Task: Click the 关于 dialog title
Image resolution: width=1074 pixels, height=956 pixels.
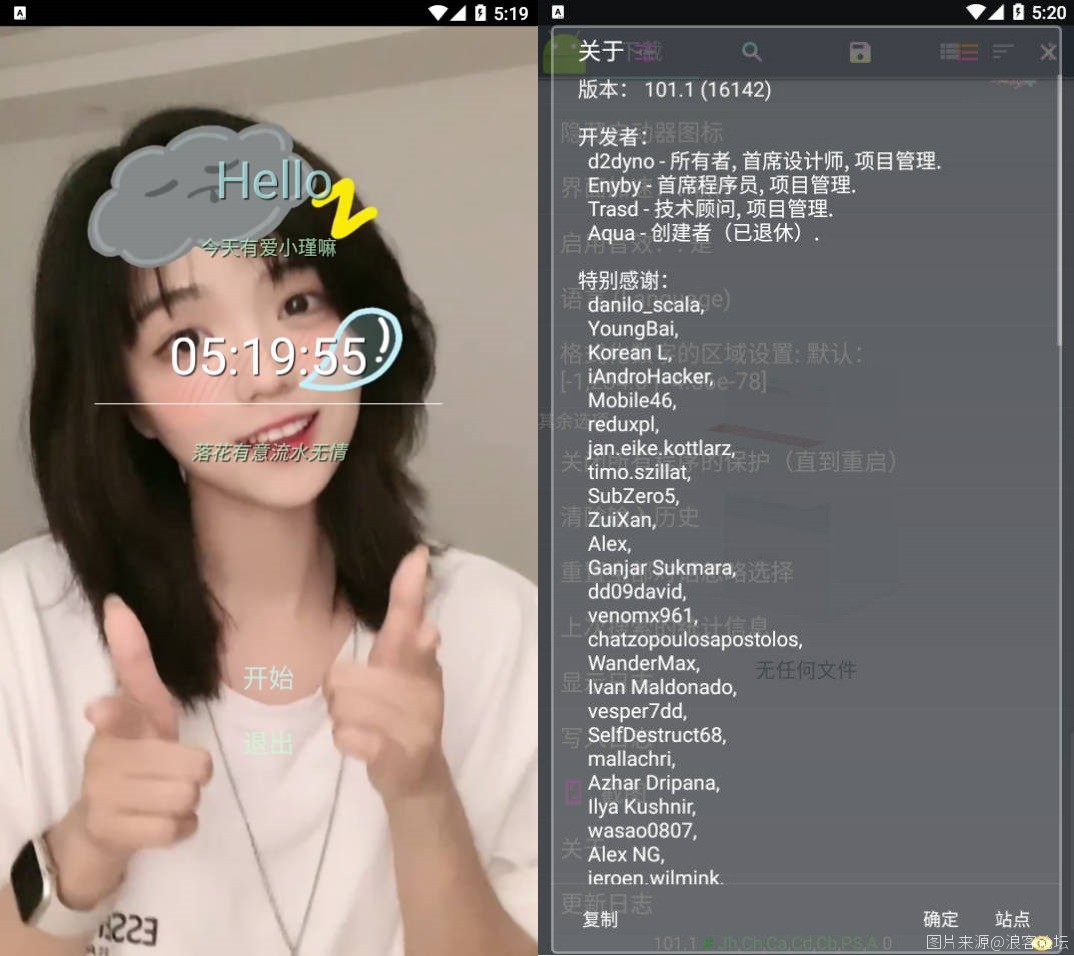Action: (x=601, y=51)
